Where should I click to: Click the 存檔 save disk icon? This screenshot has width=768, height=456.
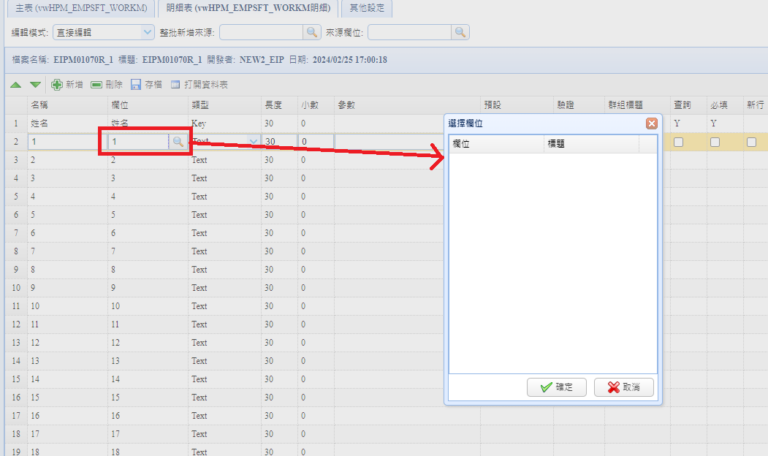[x=136, y=86]
